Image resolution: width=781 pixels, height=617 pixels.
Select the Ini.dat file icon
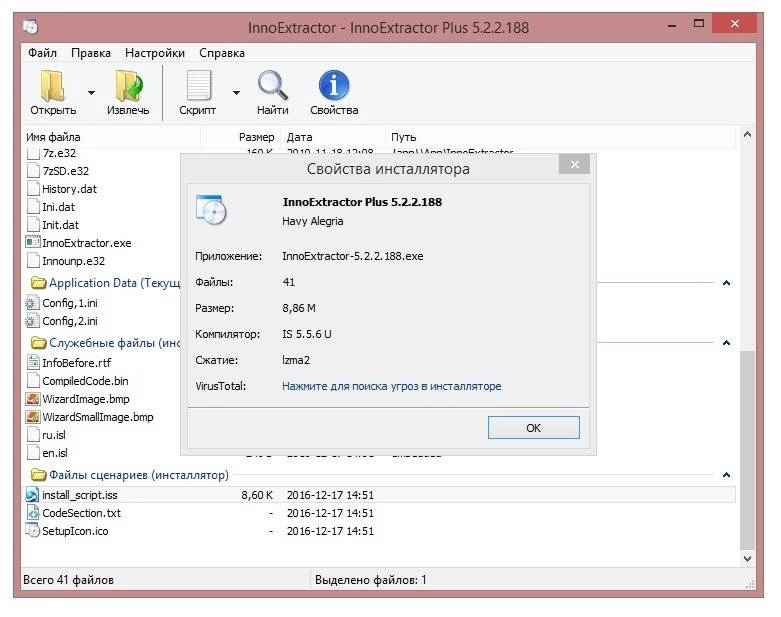coord(33,207)
